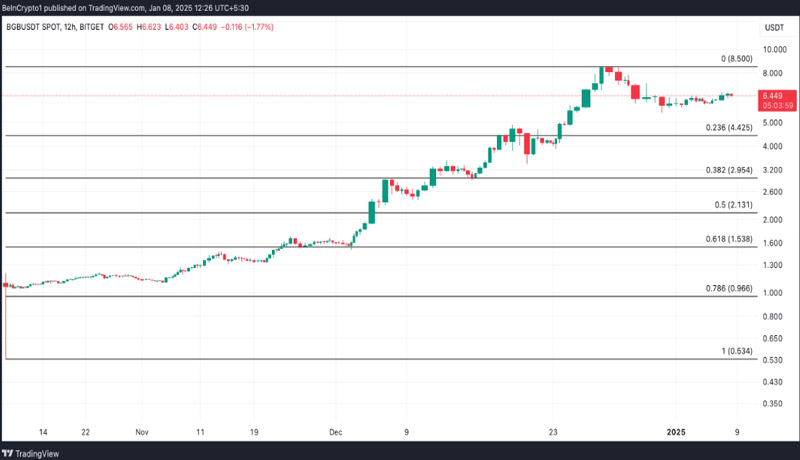Click the 22 date axis label
Screen dimensions: 800x460
click(85, 432)
